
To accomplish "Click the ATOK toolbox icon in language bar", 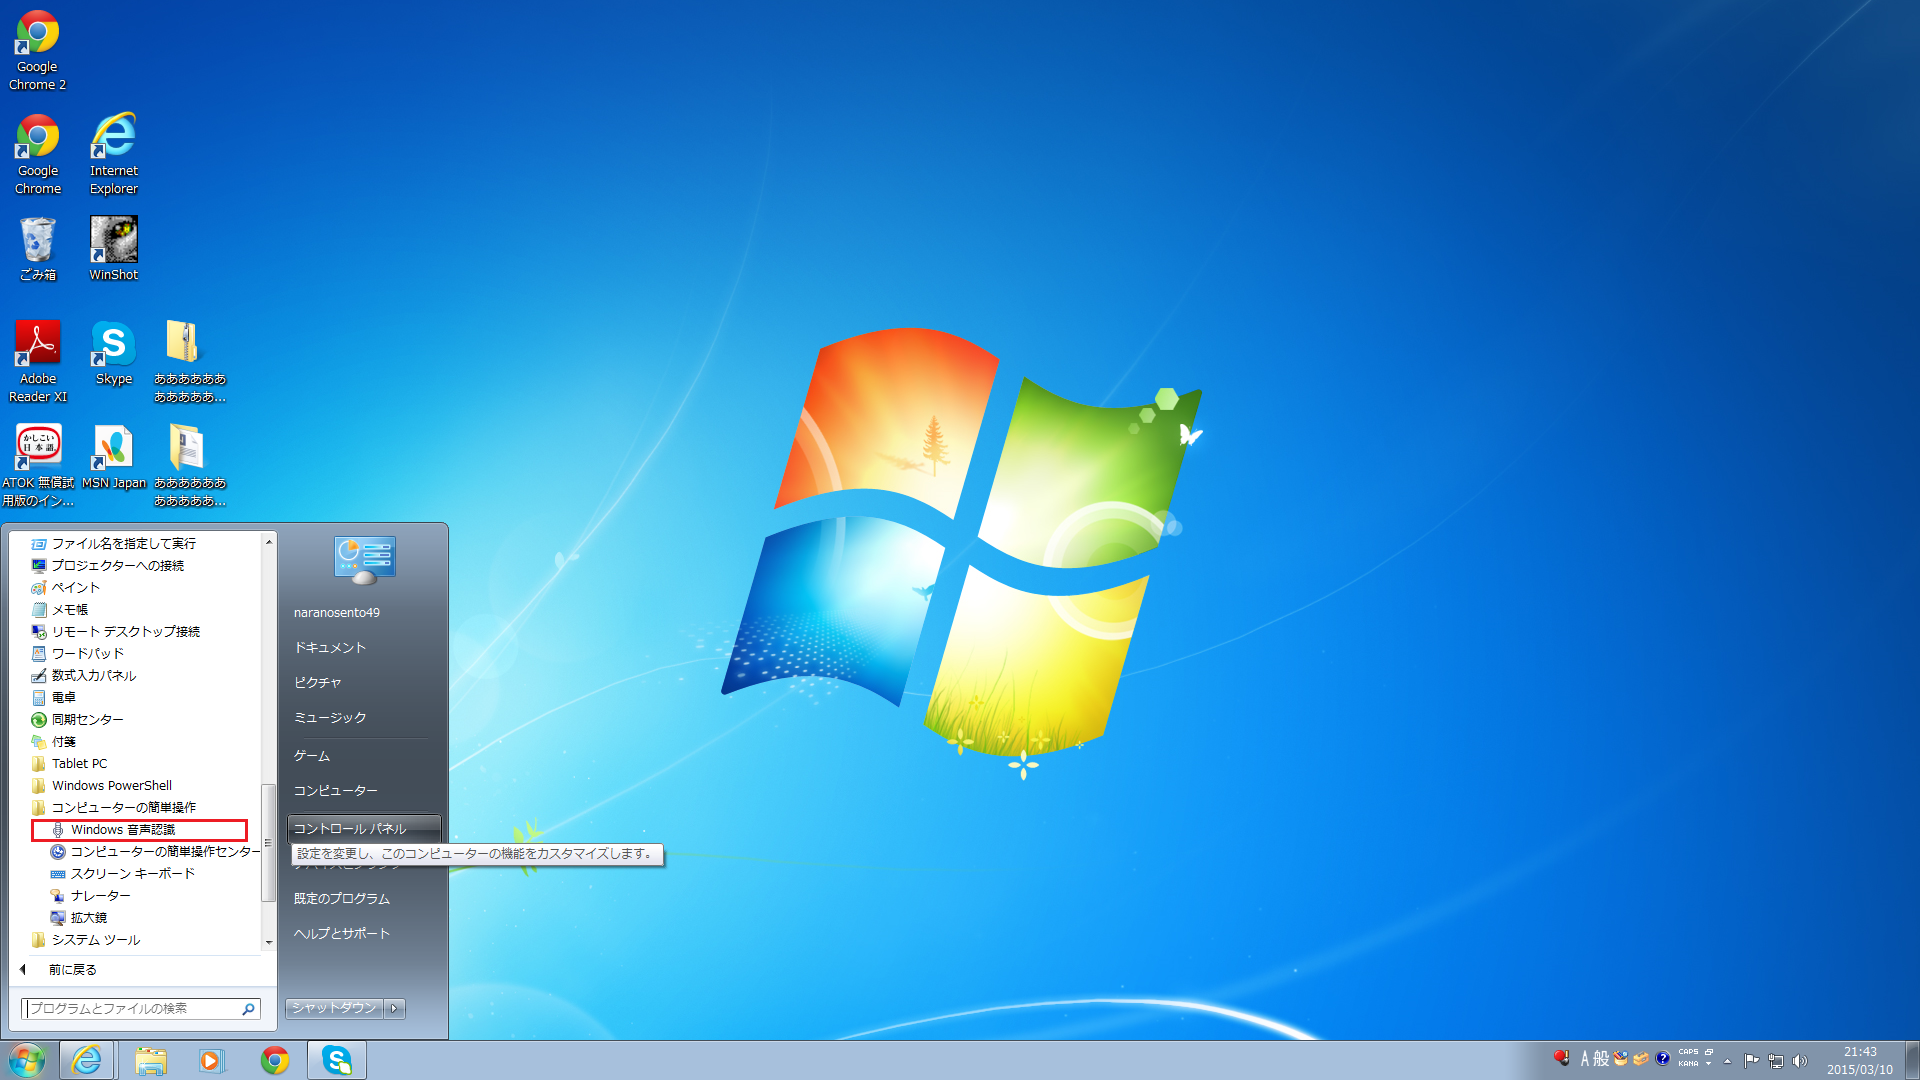I will point(1641,1058).
